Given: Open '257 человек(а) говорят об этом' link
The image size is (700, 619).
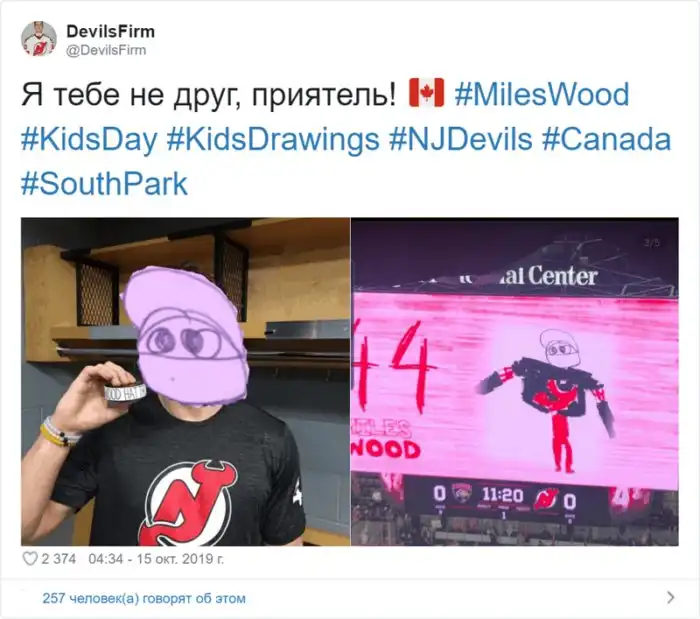Looking at the screenshot, I should pyautogui.click(x=144, y=598).
